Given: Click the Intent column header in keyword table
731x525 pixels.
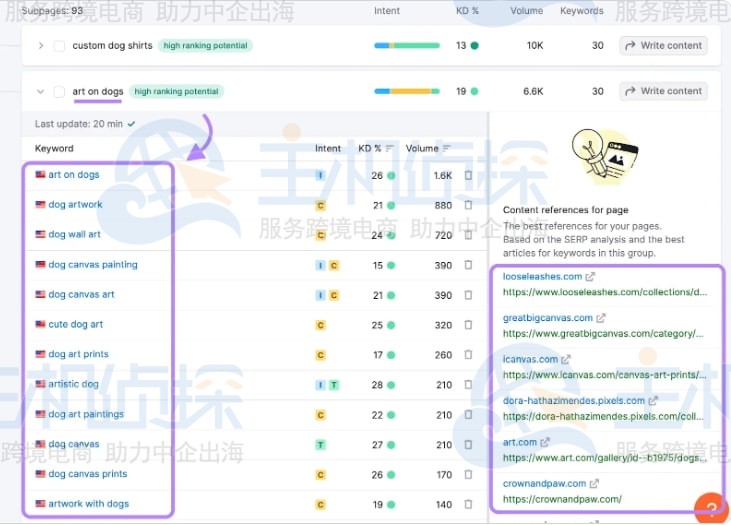Looking at the screenshot, I should click(x=328, y=149).
